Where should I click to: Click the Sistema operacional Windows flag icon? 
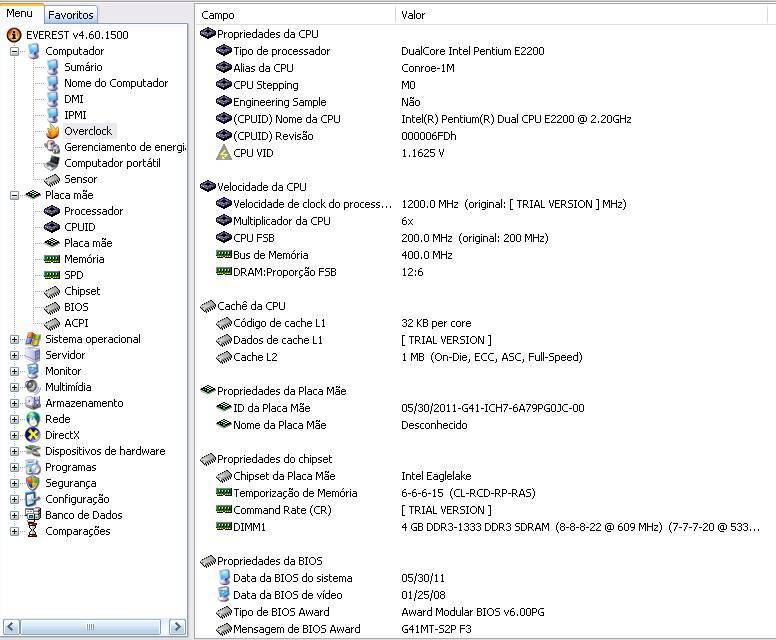coord(33,339)
